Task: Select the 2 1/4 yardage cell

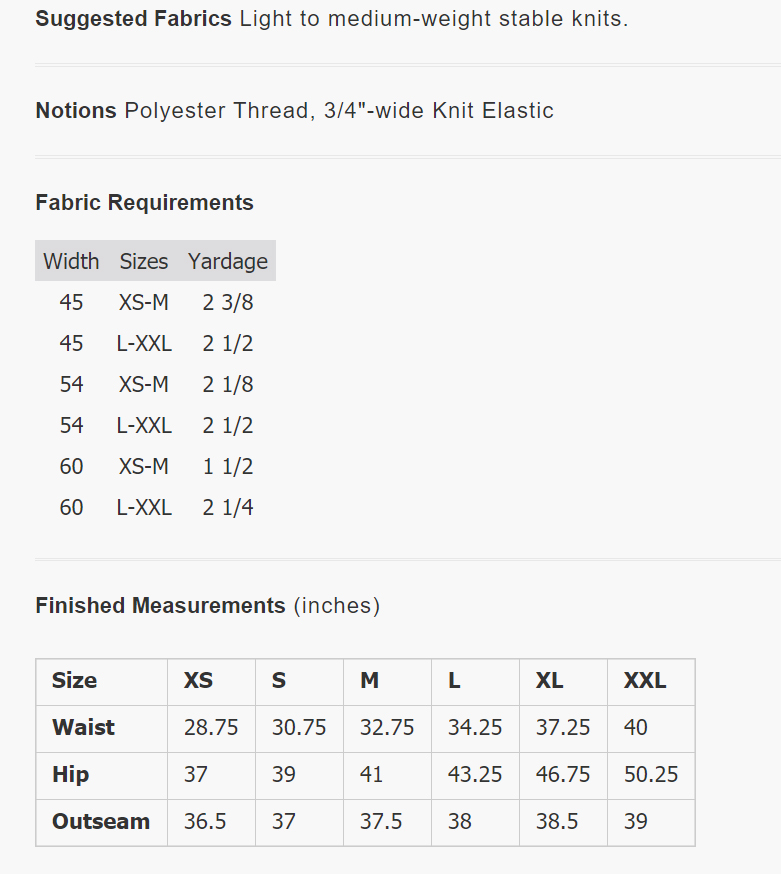Action: pos(228,507)
